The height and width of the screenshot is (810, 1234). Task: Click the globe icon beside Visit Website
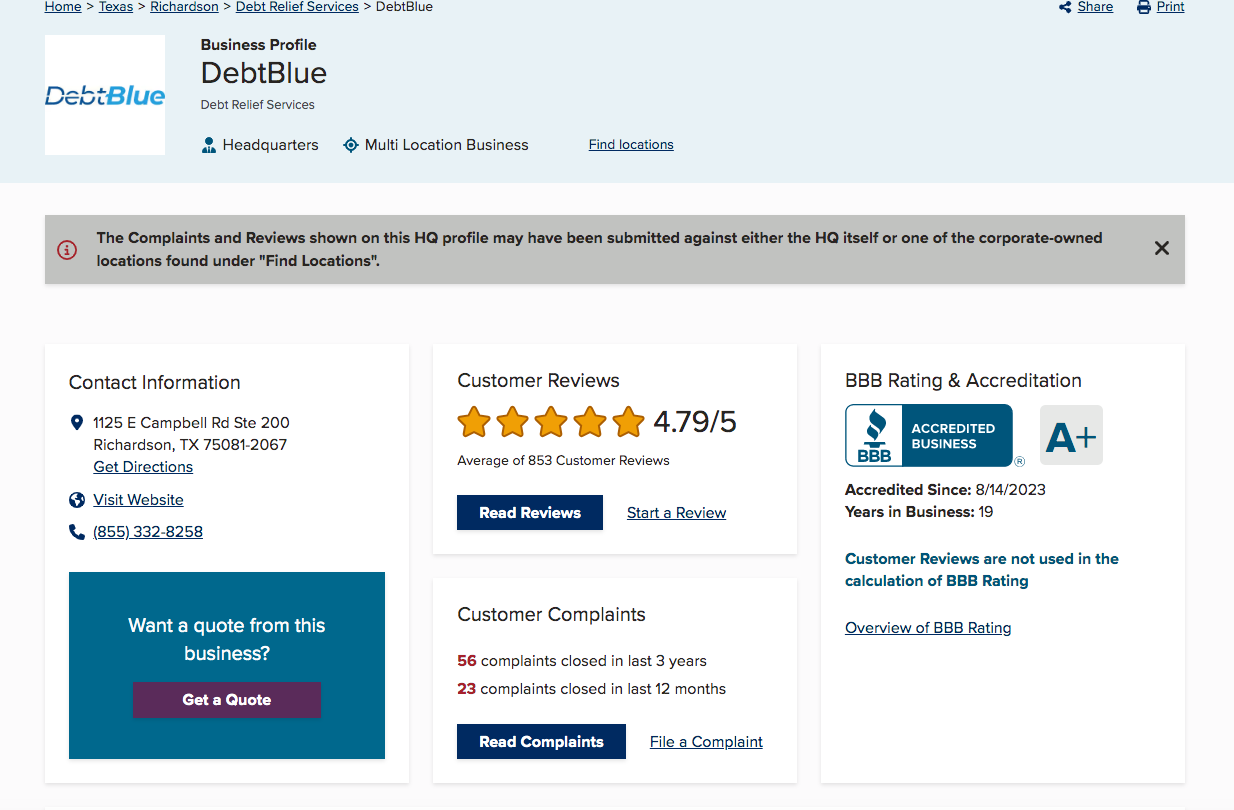click(77, 500)
